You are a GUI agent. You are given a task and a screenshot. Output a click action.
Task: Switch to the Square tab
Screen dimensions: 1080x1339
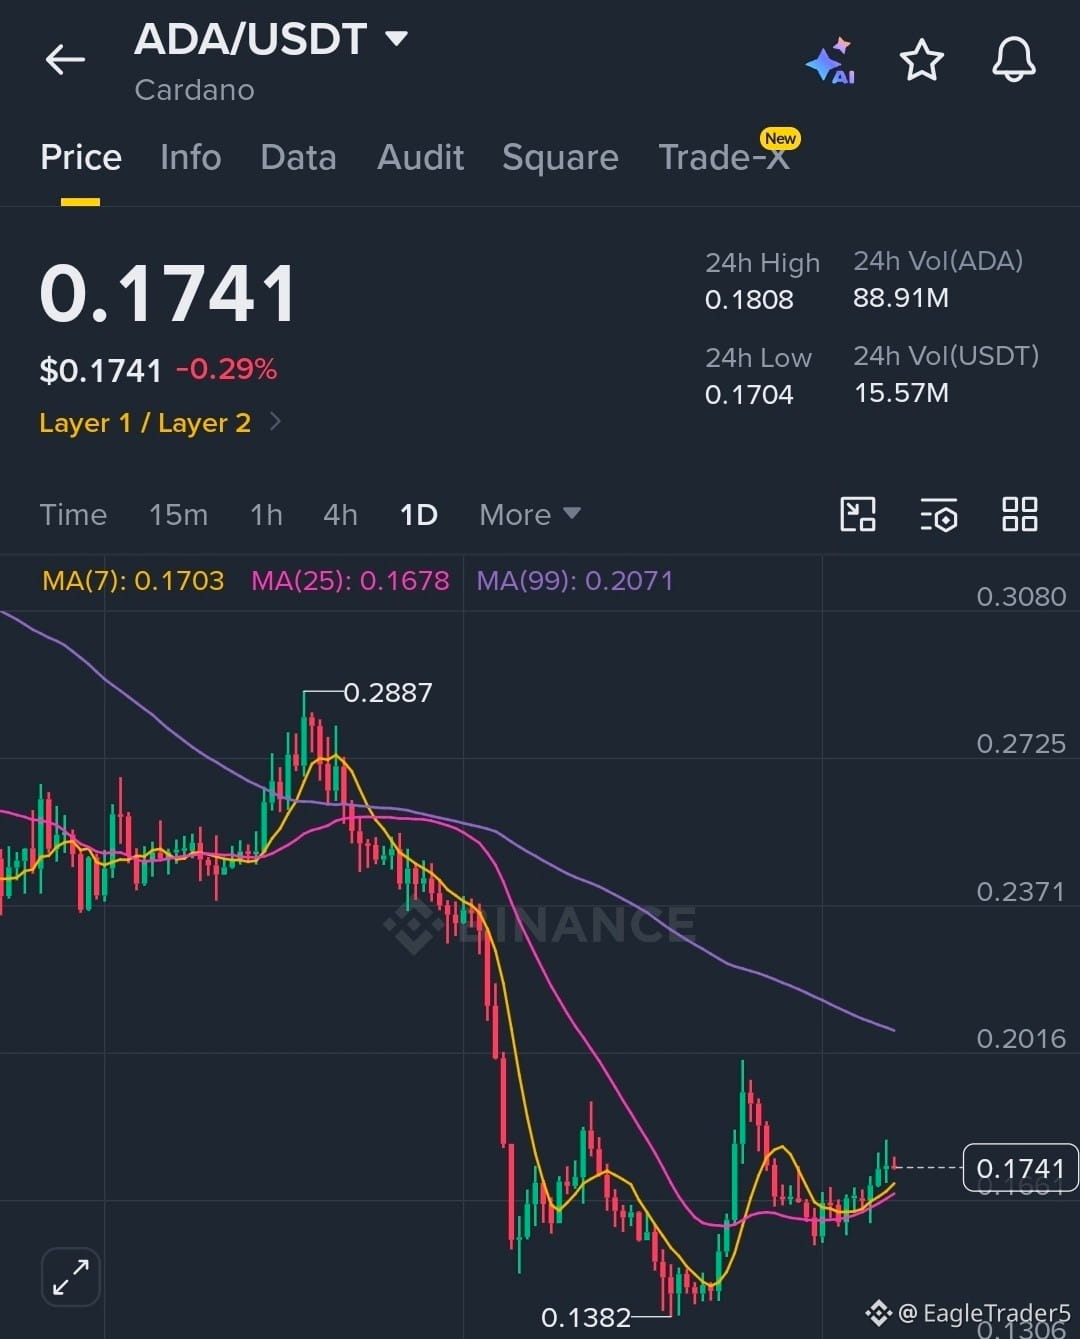click(560, 157)
